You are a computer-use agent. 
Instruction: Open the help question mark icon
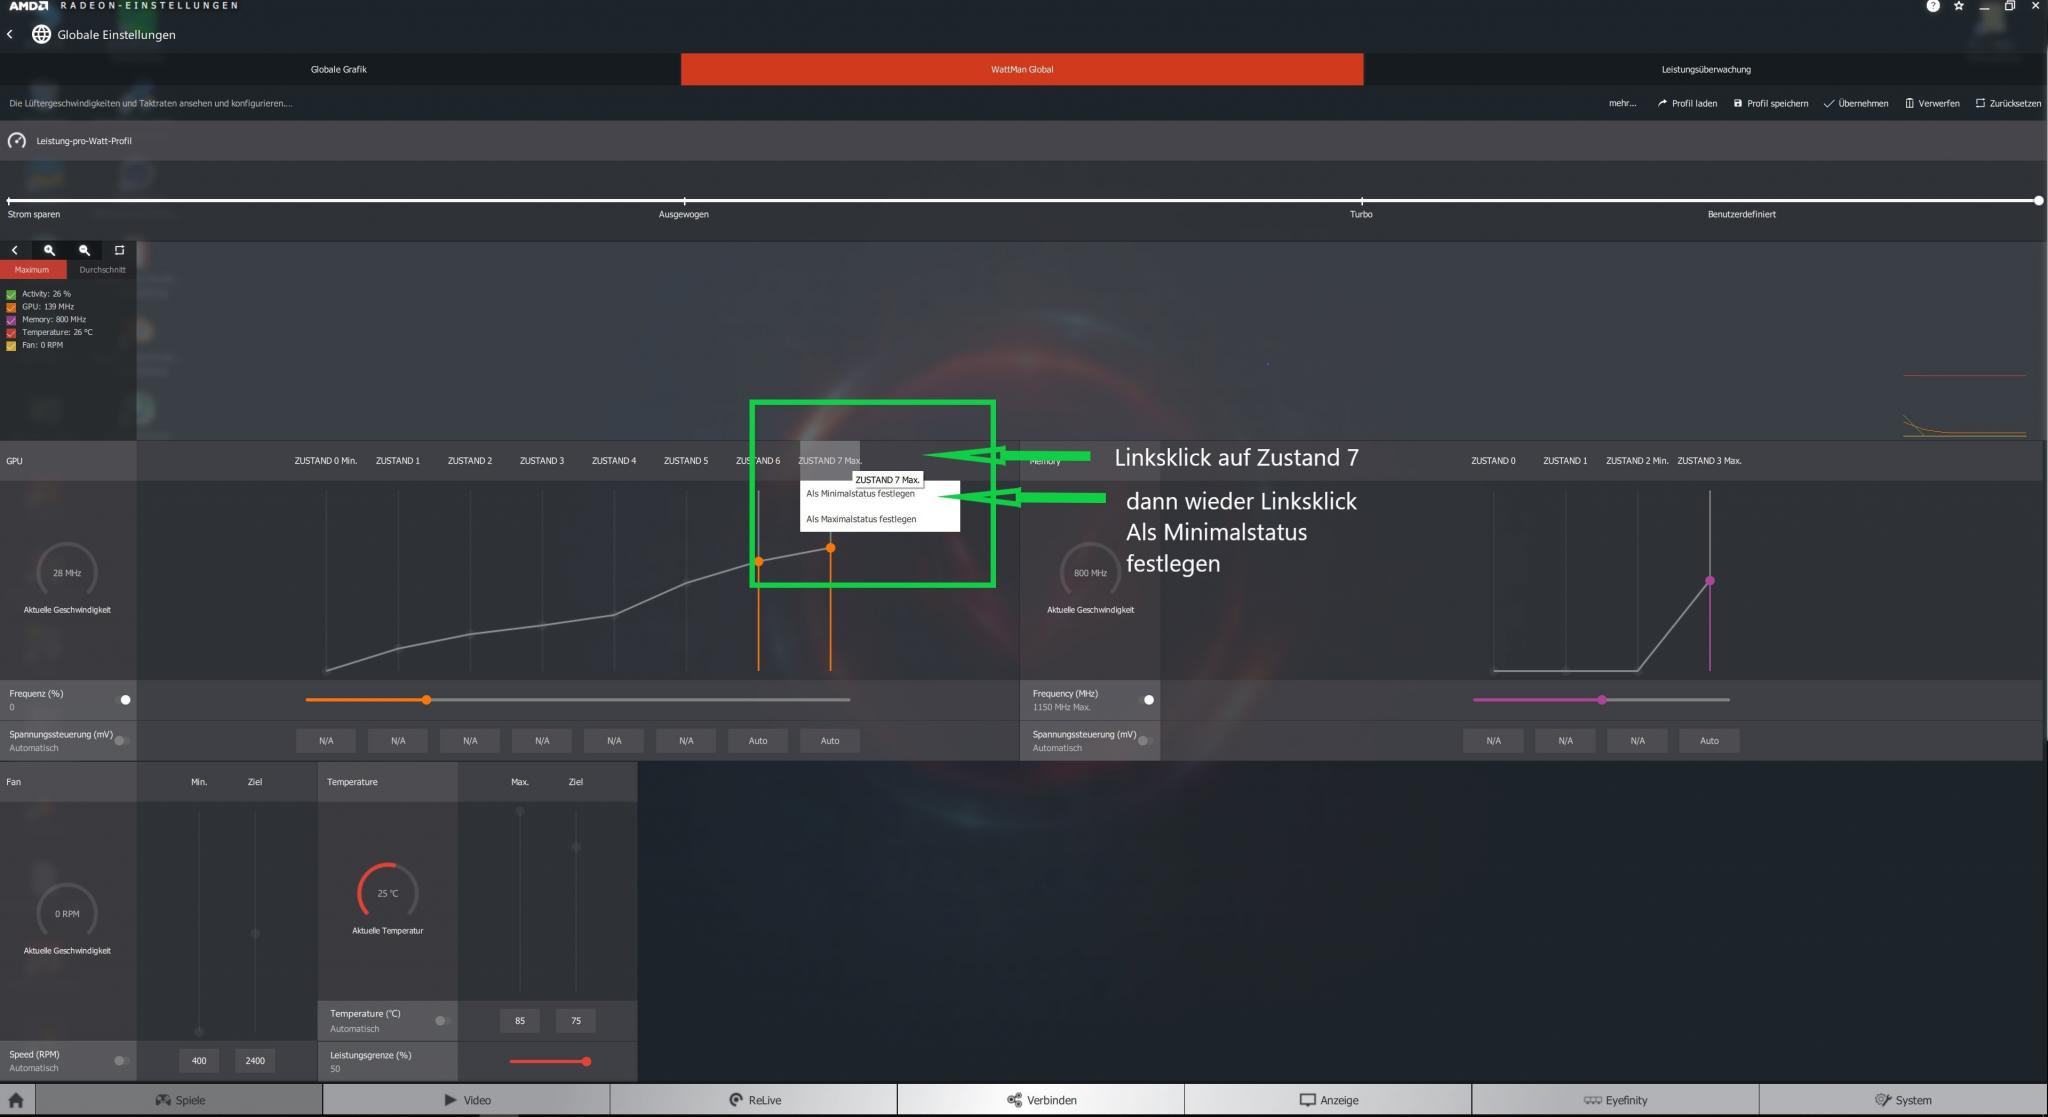(x=1933, y=6)
